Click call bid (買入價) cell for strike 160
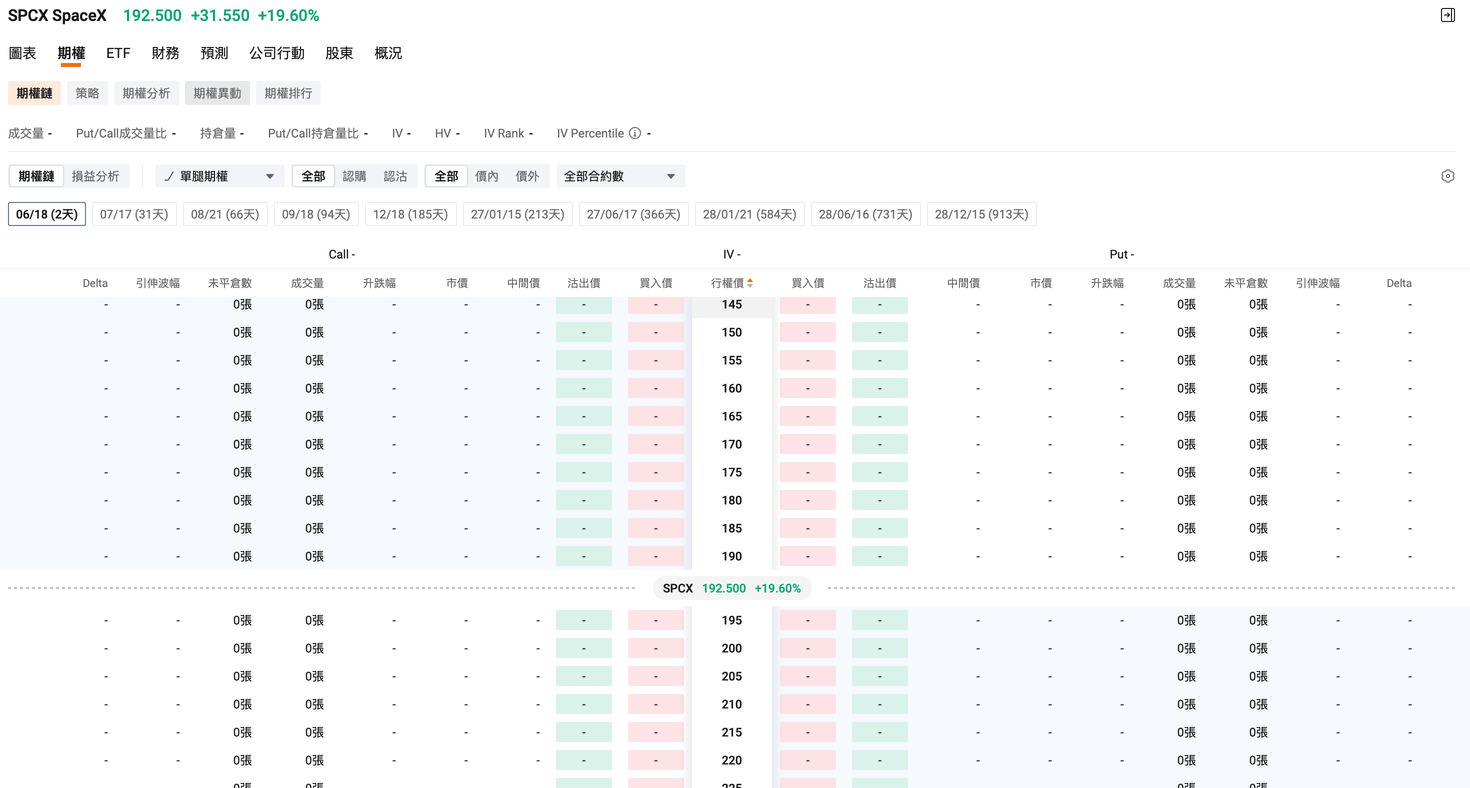The height and width of the screenshot is (788, 1470). tap(656, 388)
